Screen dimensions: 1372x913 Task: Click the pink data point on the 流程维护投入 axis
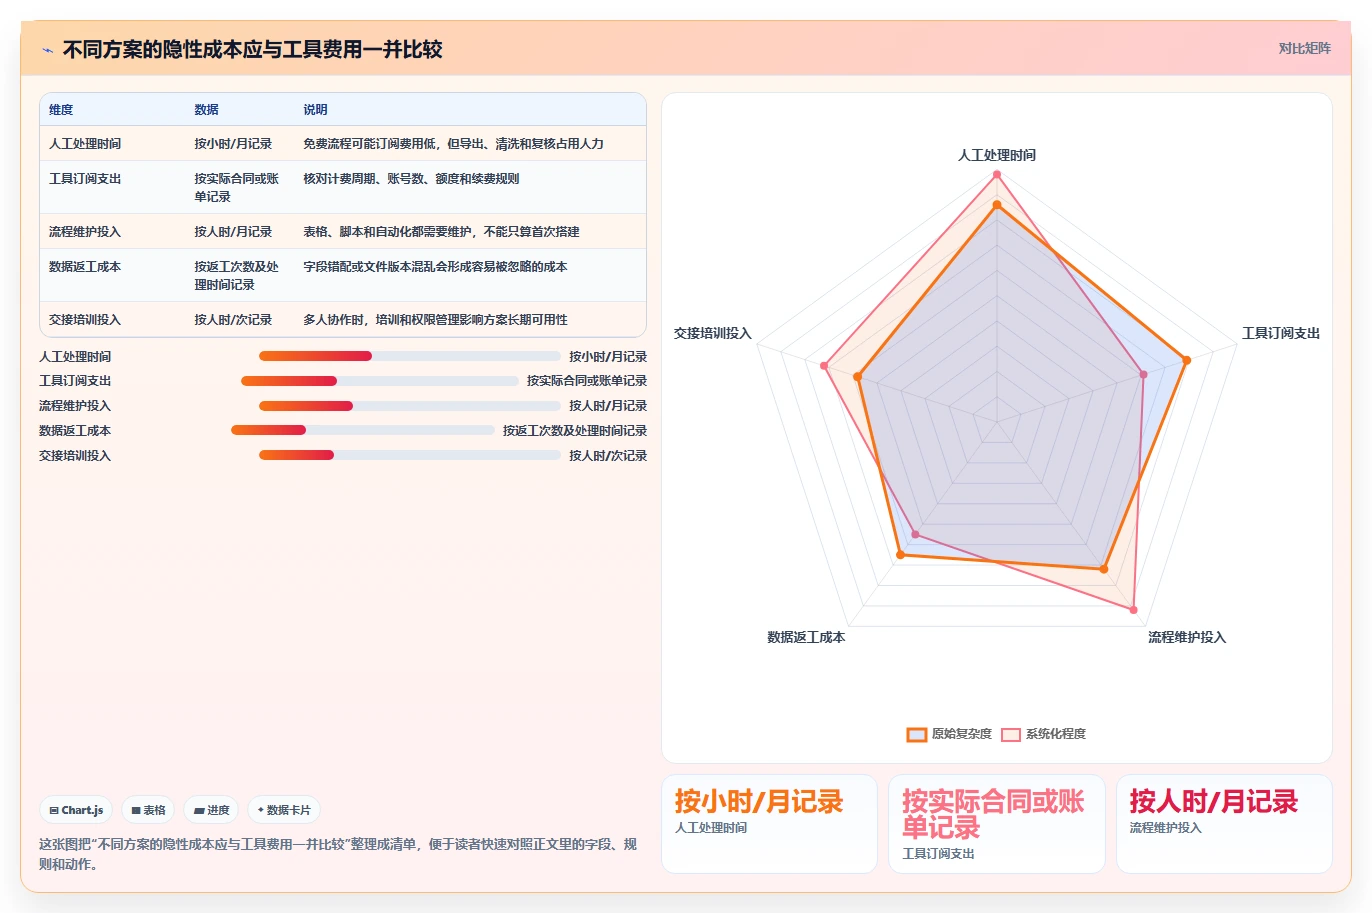point(1134,609)
